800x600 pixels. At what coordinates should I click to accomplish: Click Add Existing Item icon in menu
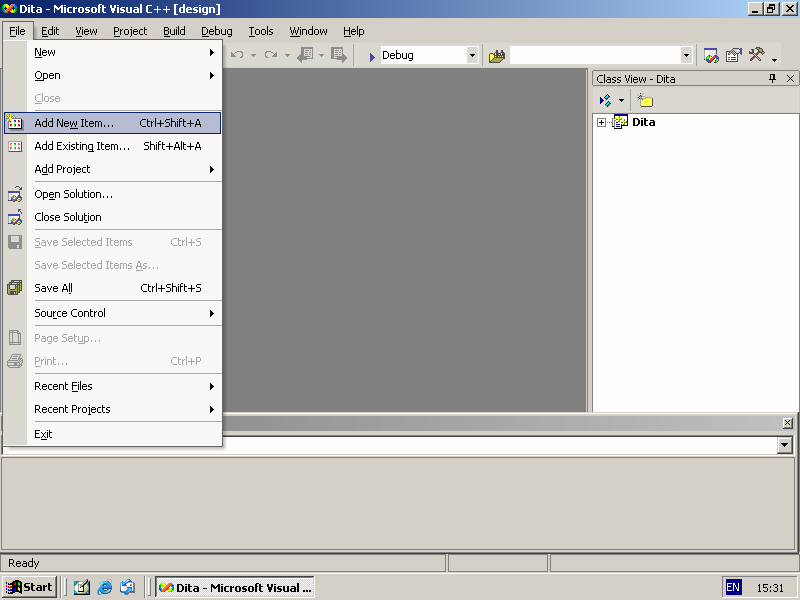click(x=15, y=146)
